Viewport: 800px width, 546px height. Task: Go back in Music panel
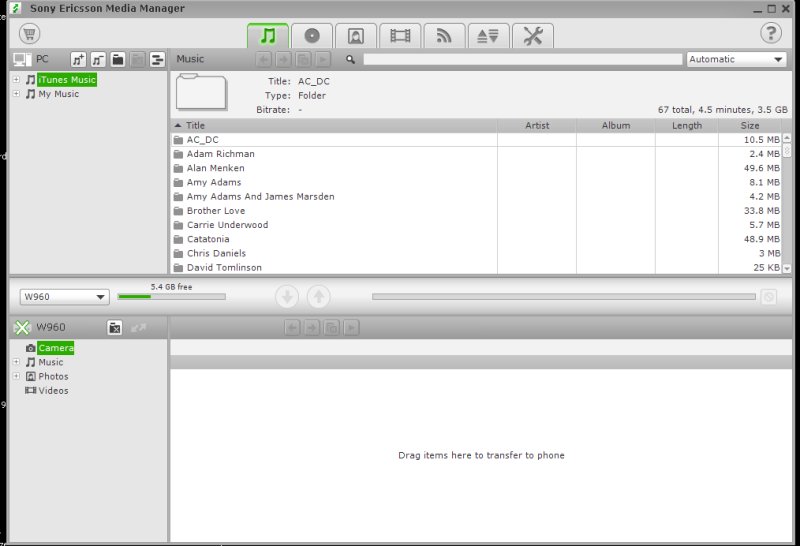[263, 60]
